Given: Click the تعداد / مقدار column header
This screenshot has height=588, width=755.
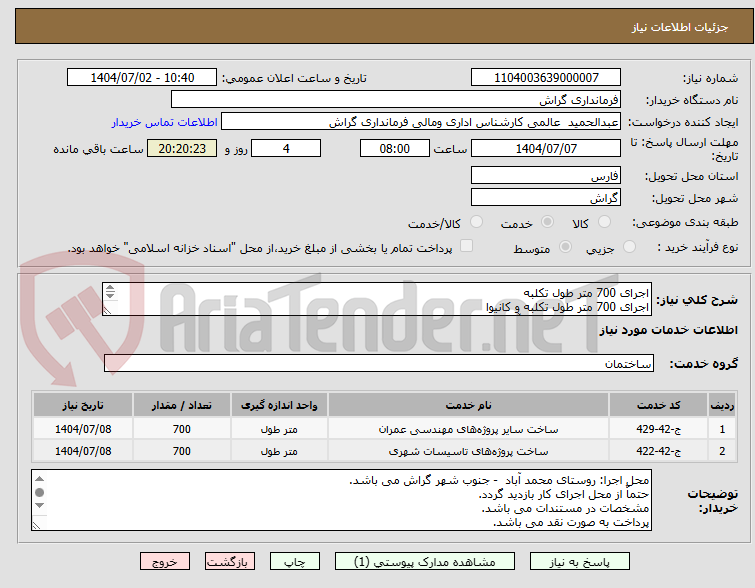Looking at the screenshot, I should click(x=182, y=405).
